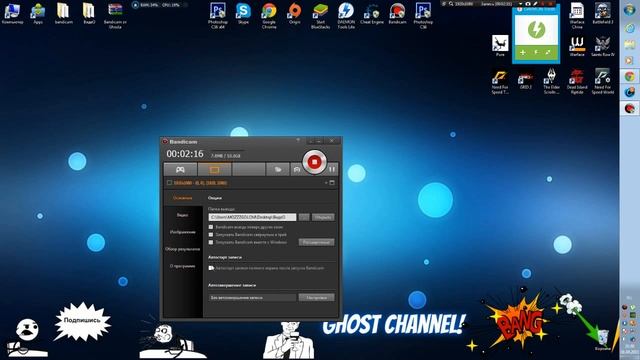This screenshot has height=360, width=640.
Task: Expand target dropdown arrow in Bandicam
Action: click(x=326, y=183)
